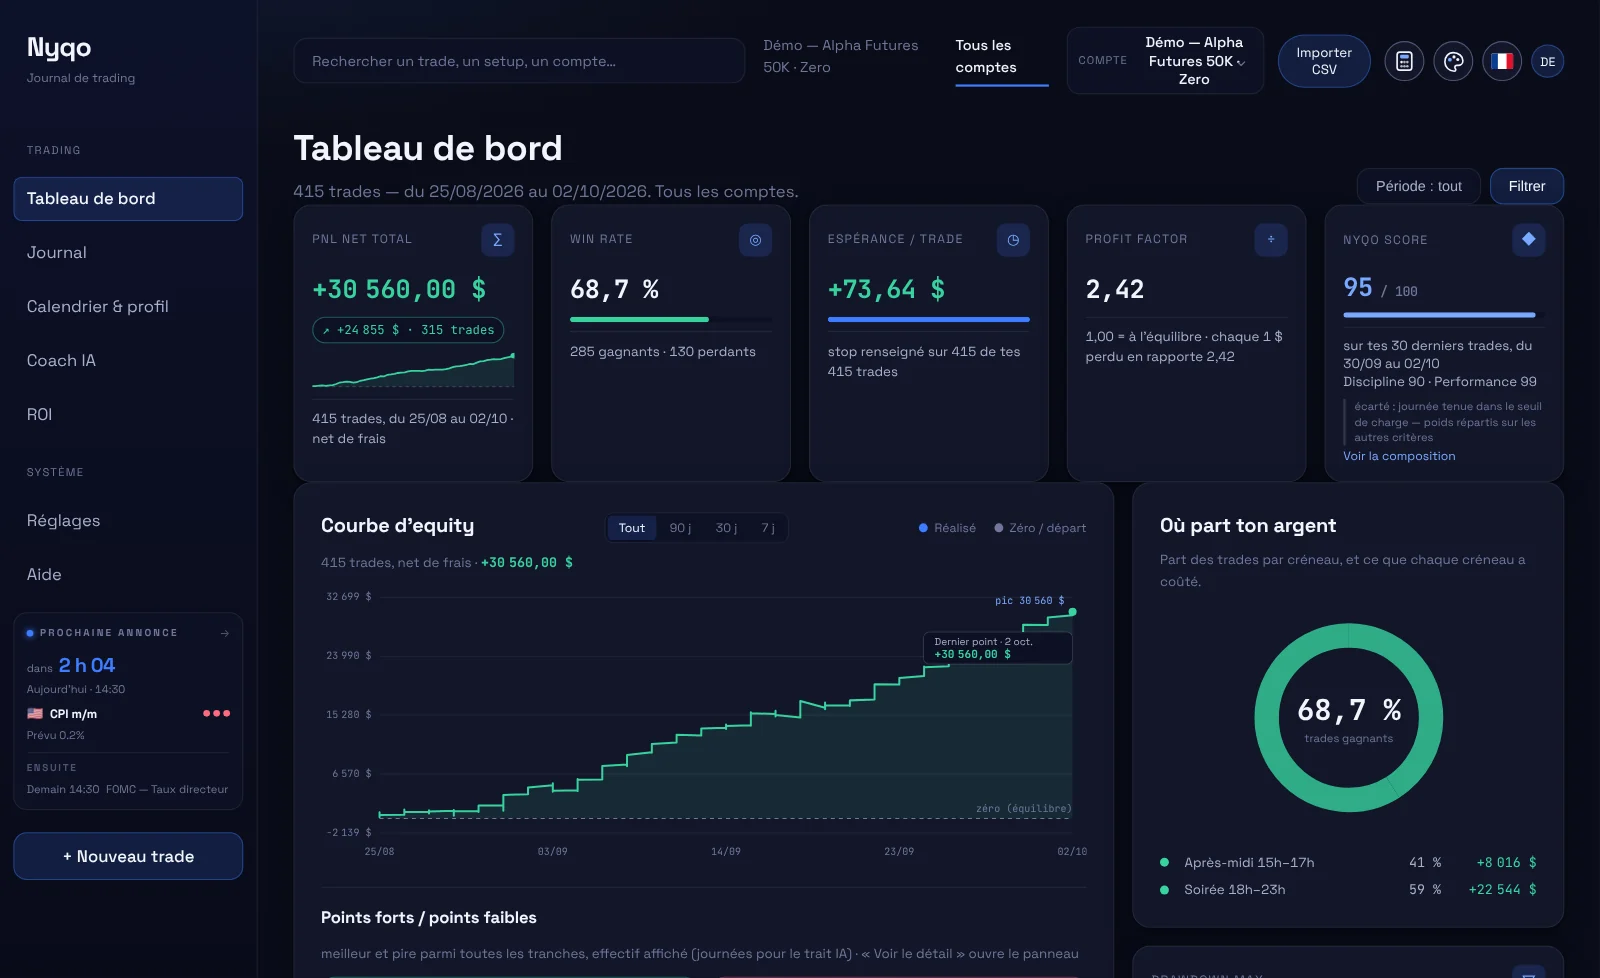Click the Win Rate progress bar
Image resolution: width=1600 pixels, height=978 pixels.
671,320
